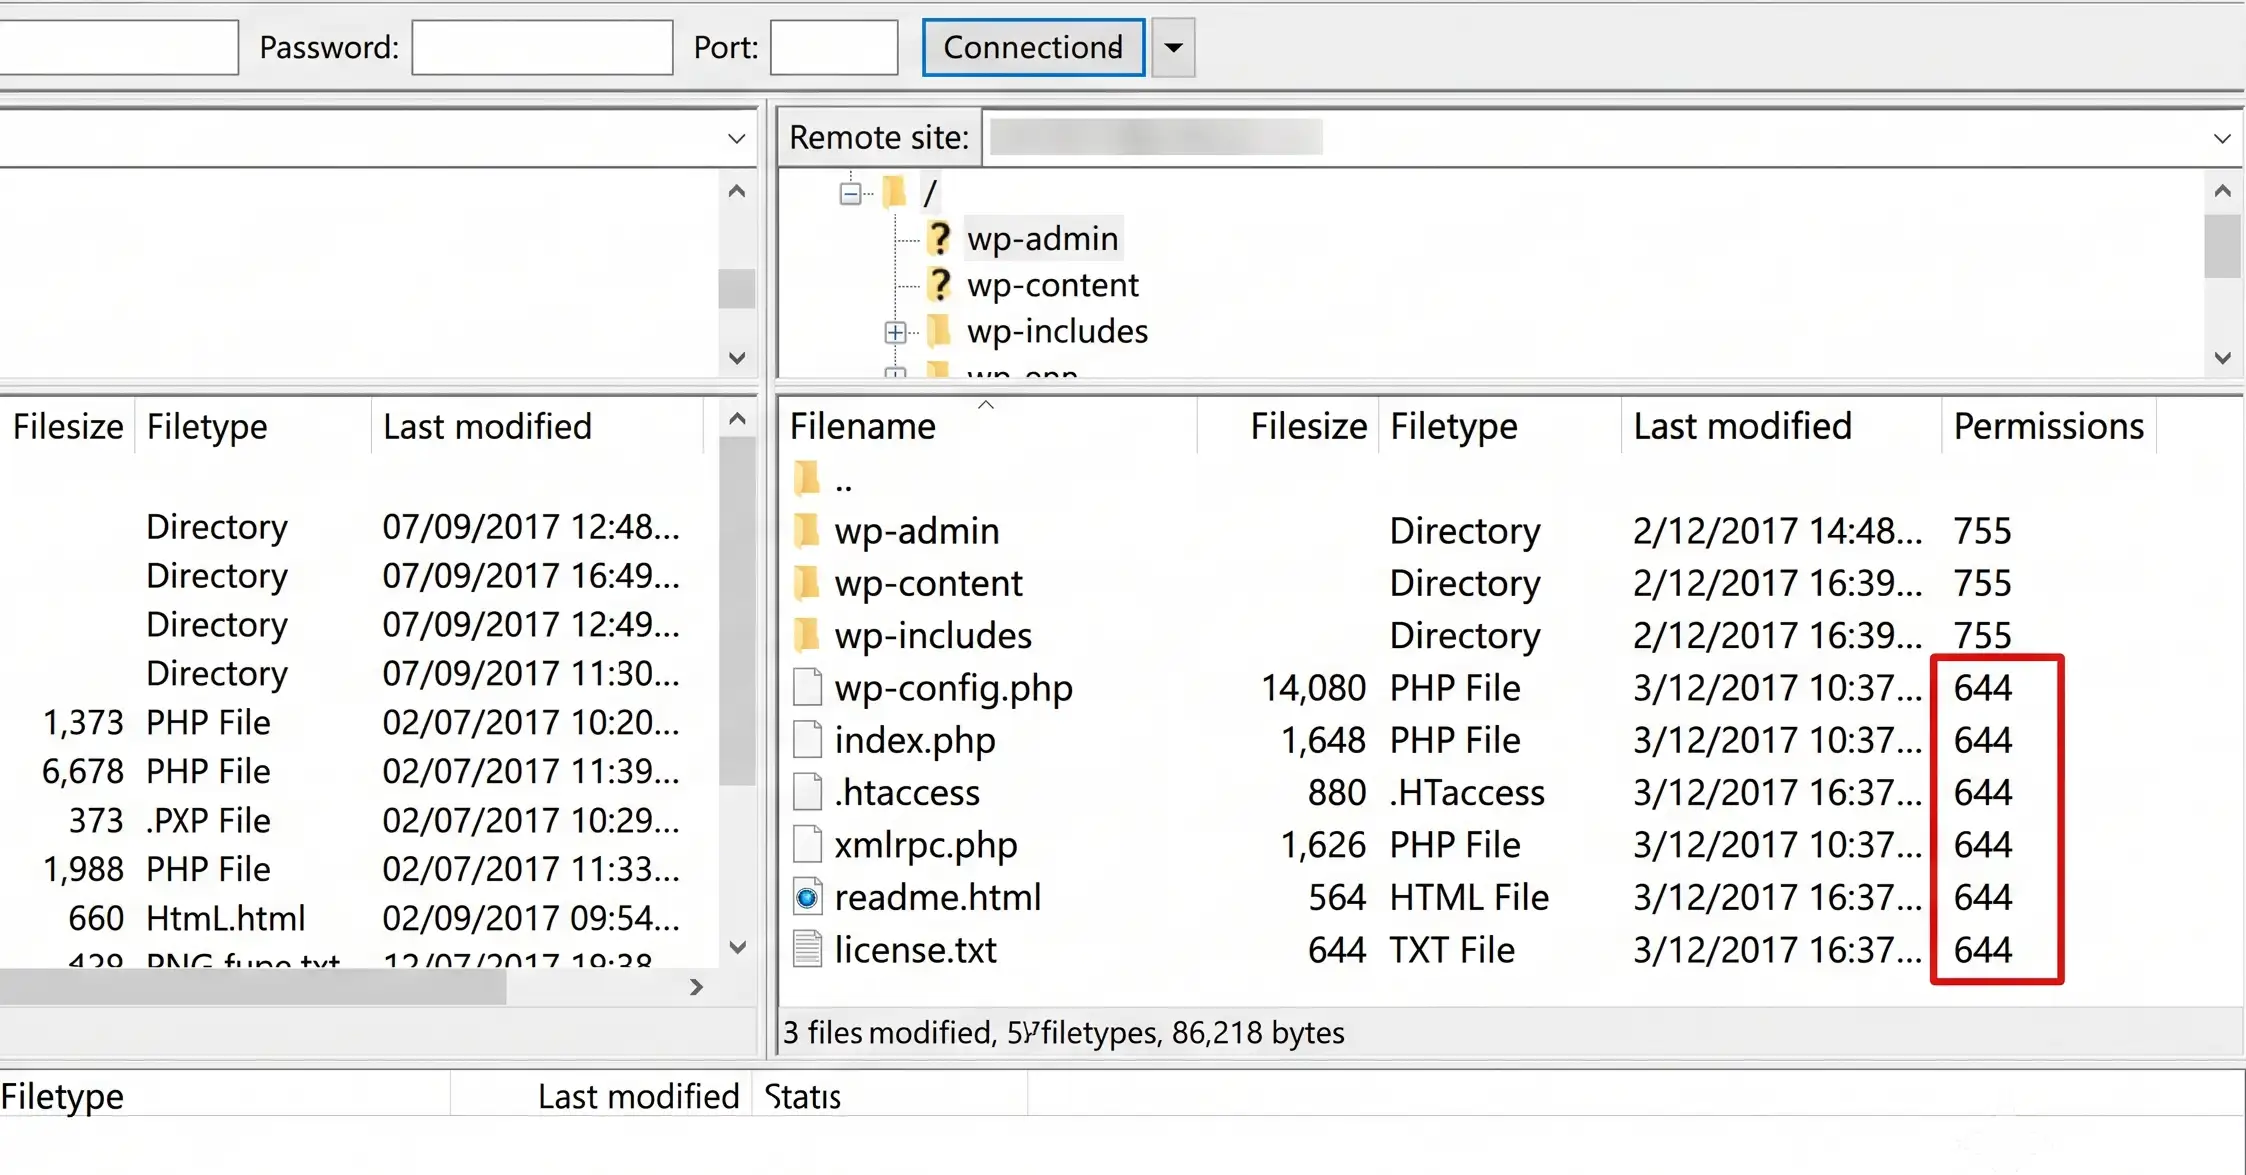Click up arrow of remote tree scrollbar
Viewport: 2246px width, 1175px height.
[x=2222, y=190]
